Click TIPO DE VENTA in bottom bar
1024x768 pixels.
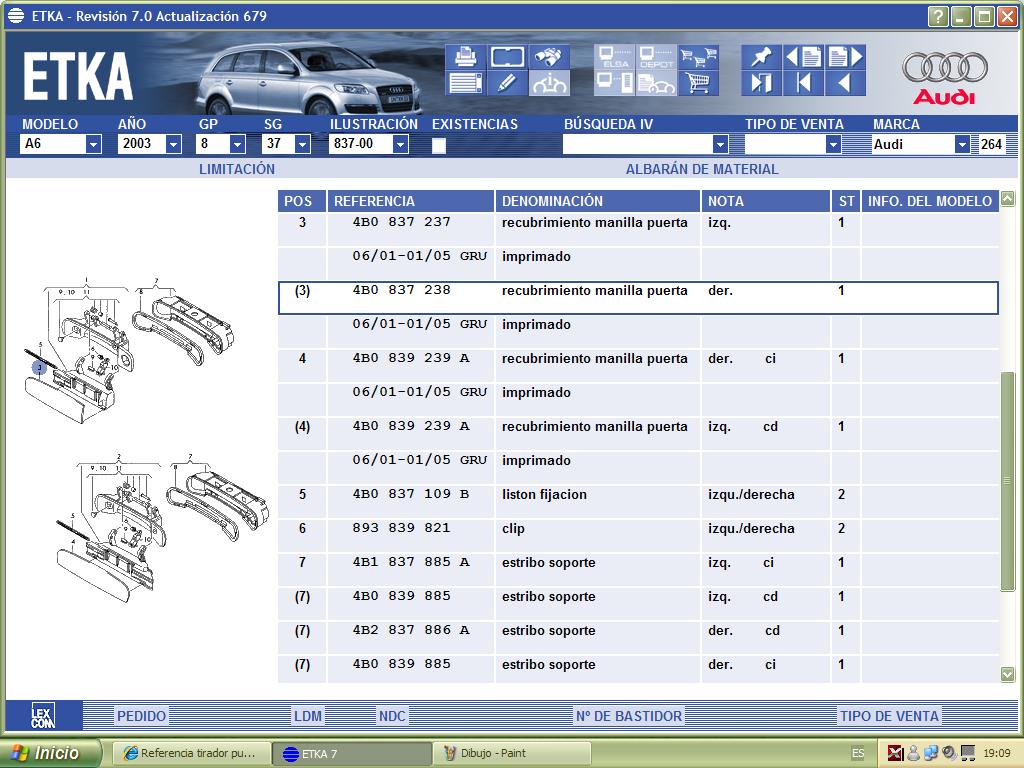pos(889,716)
